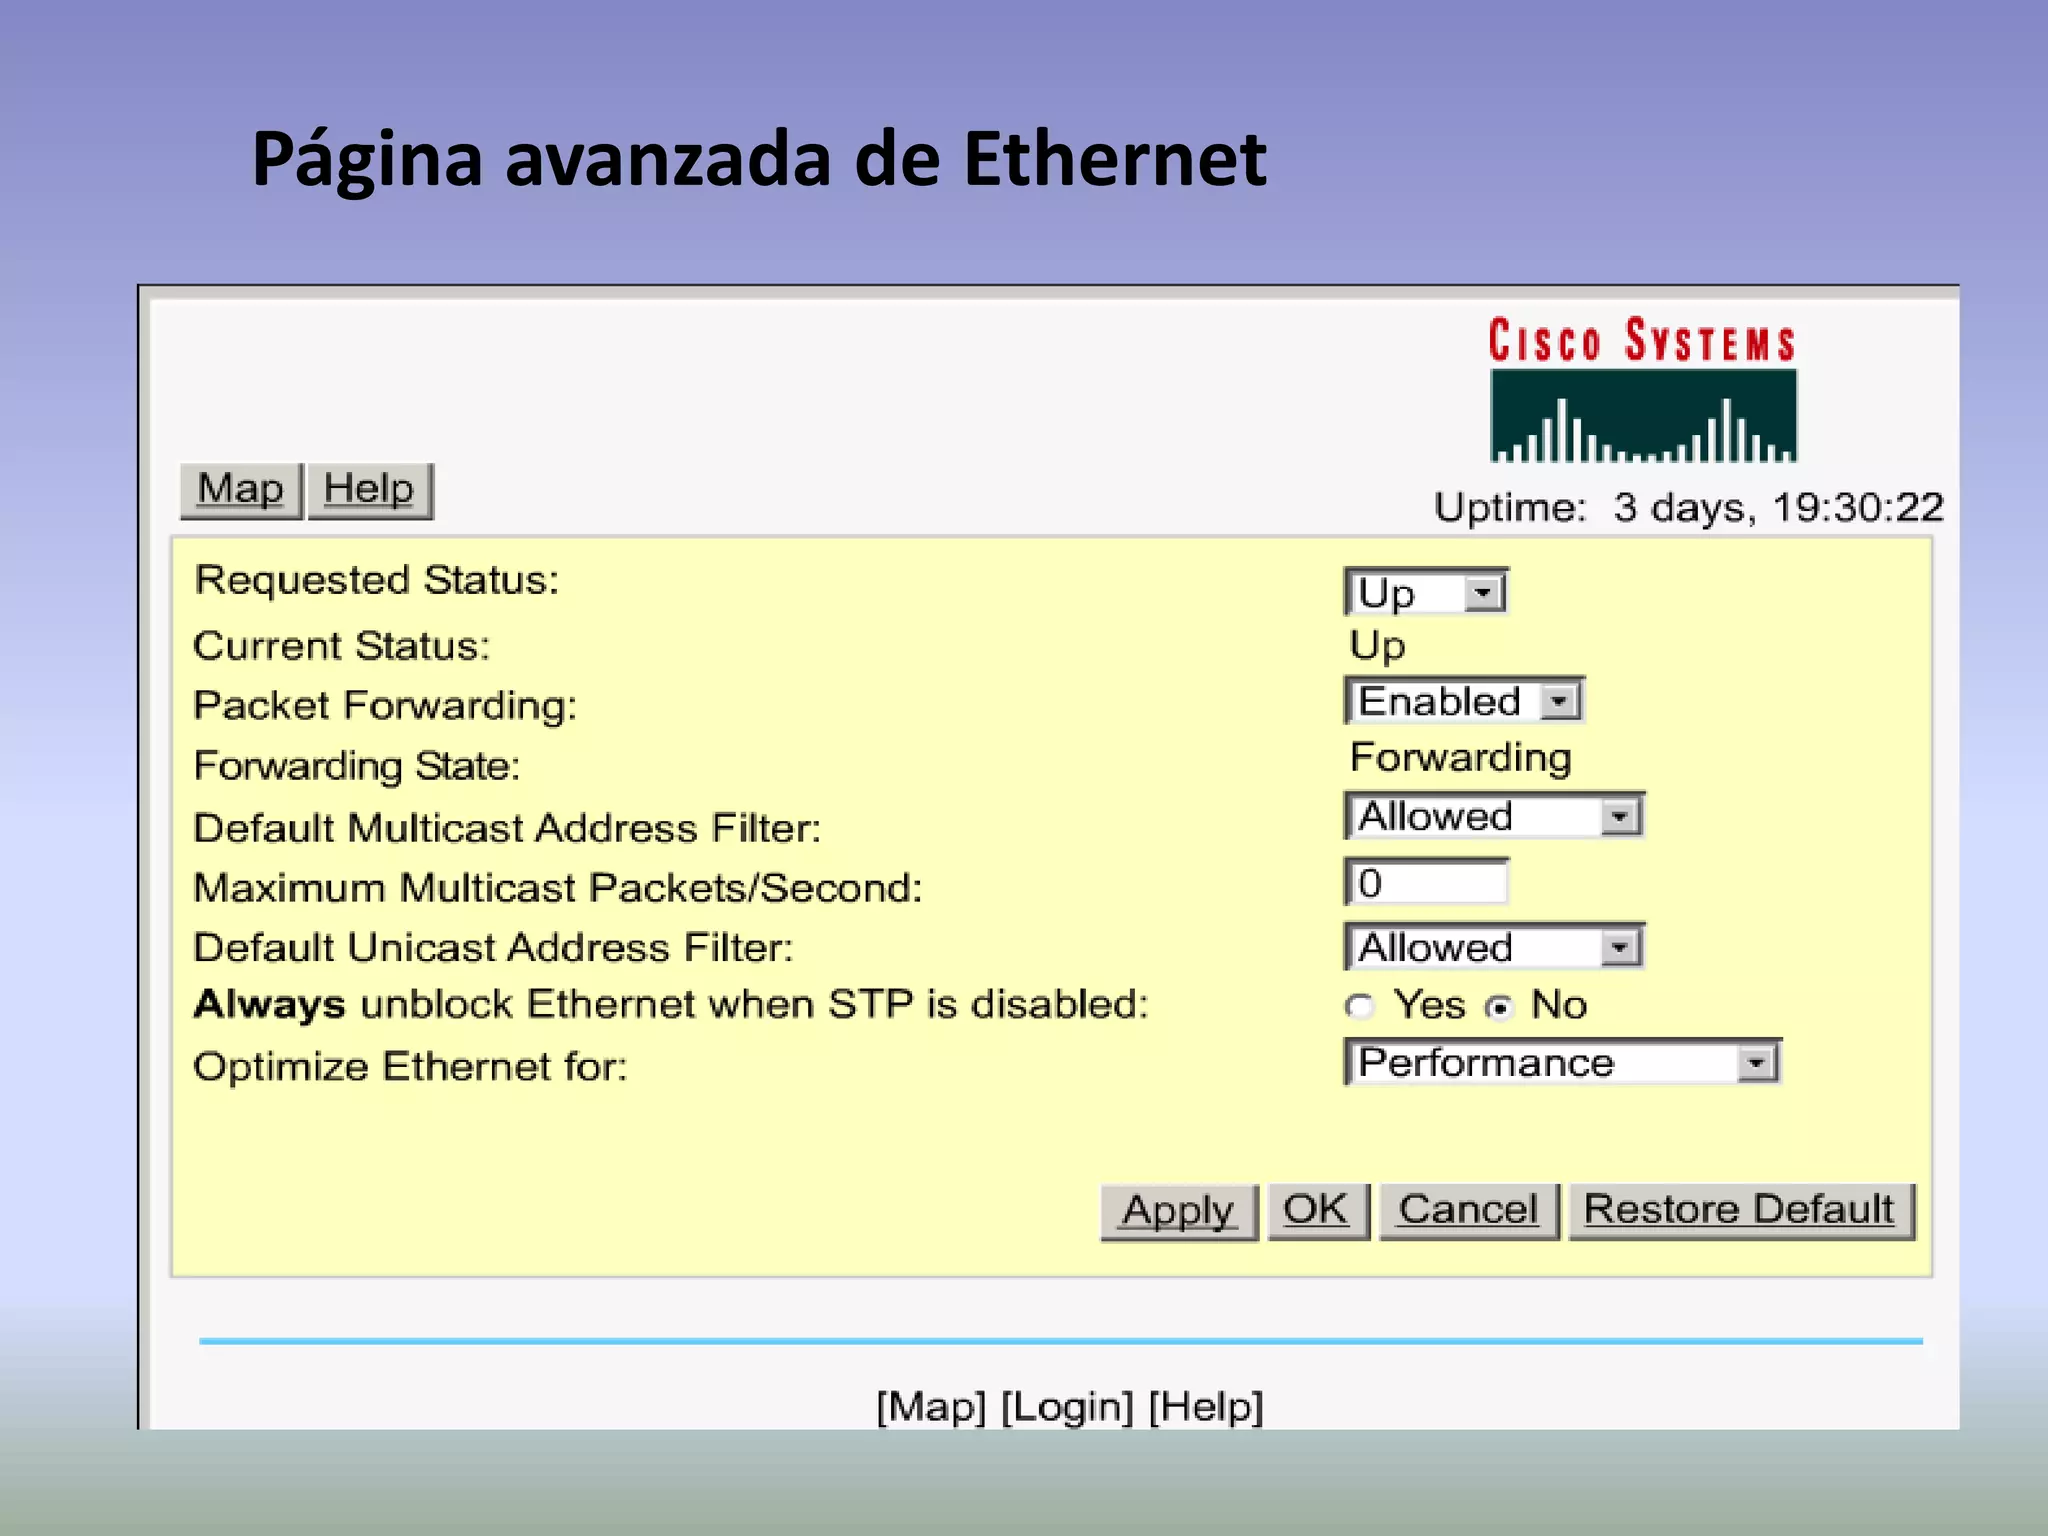Focus the Maximum Multicast Packets/Second field
The width and height of the screenshot is (2048, 1536).
pyautogui.click(x=1426, y=883)
